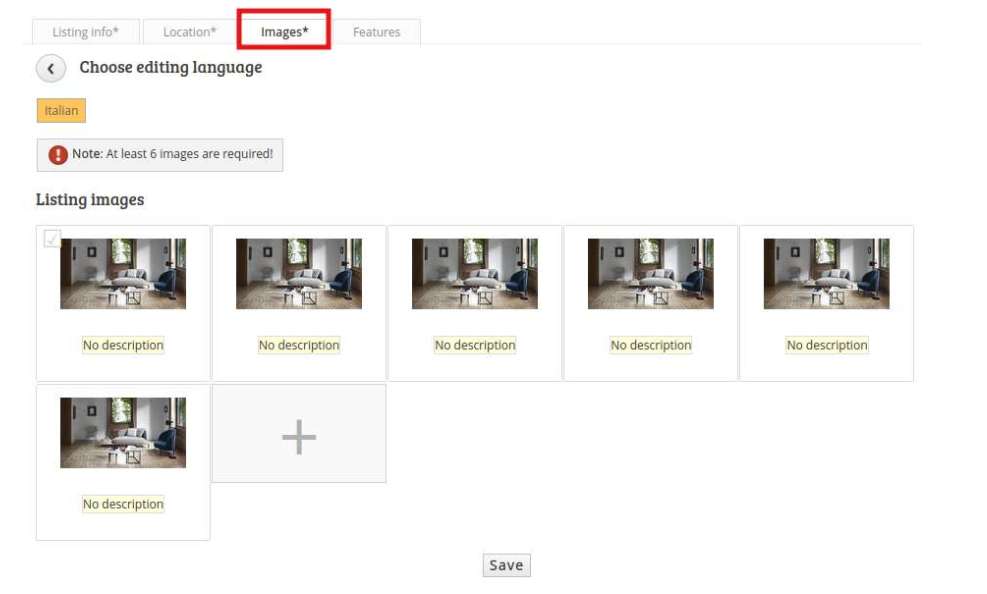This screenshot has height=594, width=987.
Task: Toggle the checkbox on the first listing image
Action: (x=52, y=239)
